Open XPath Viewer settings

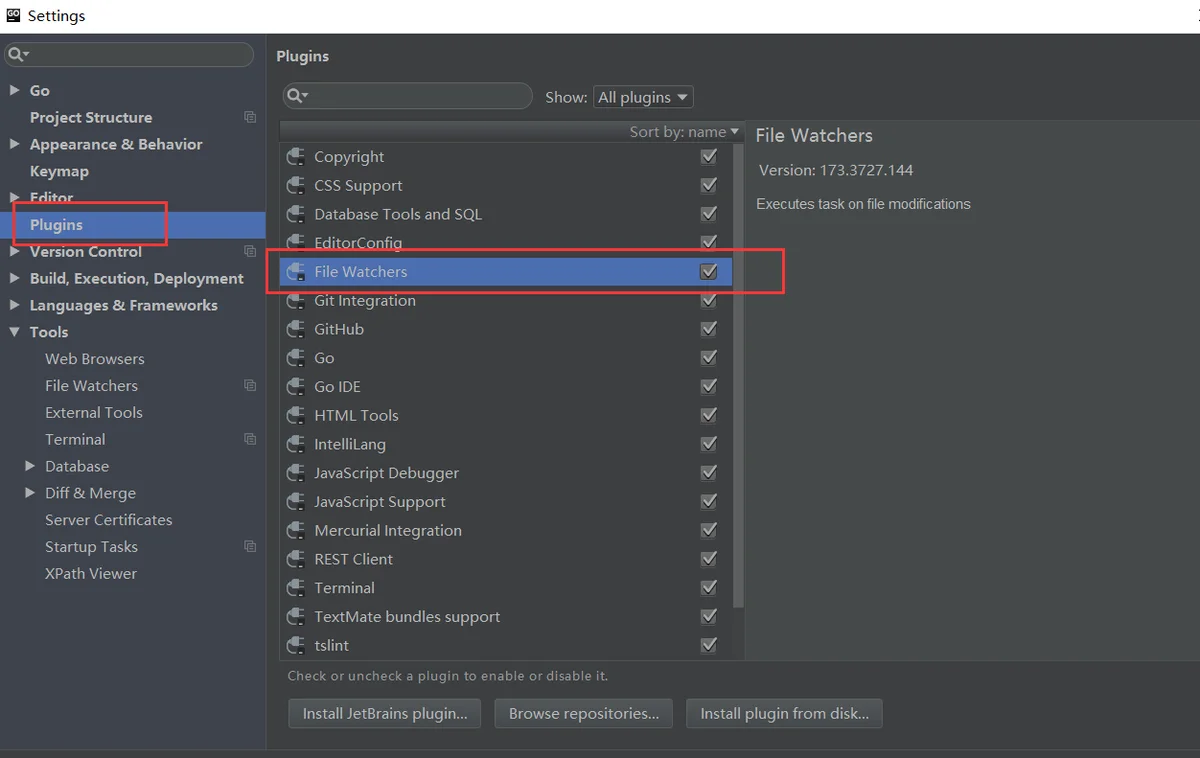tap(90, 574)
